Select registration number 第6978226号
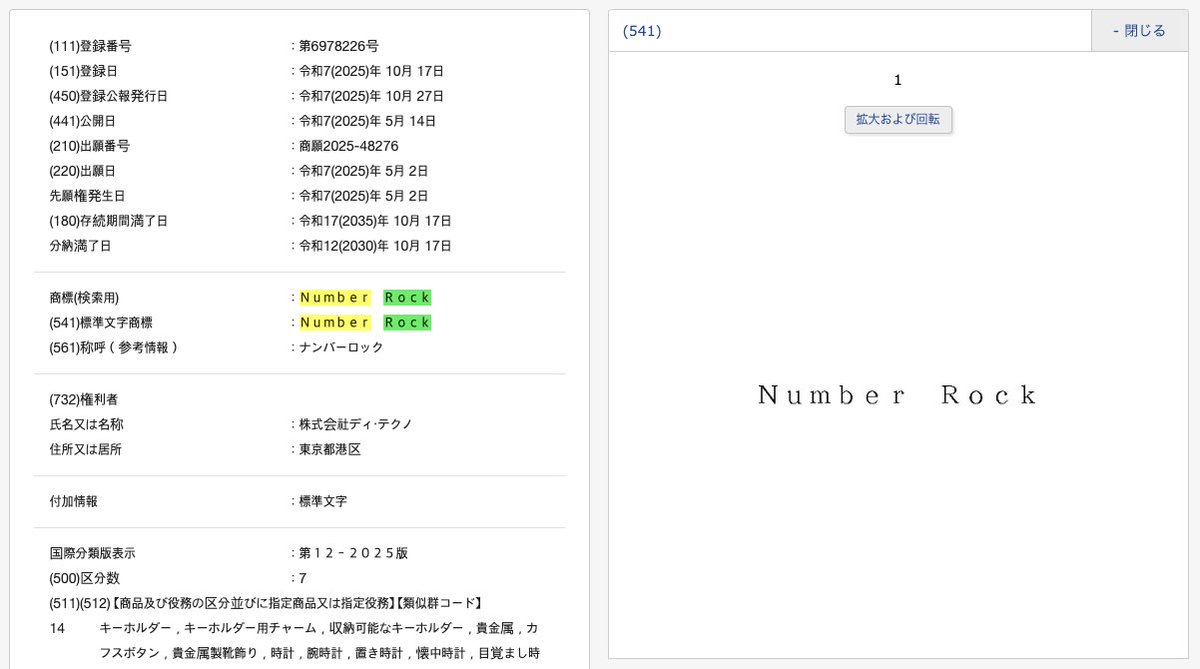The height and width of the screenshot is (669, 1200). click(x=338, y=46)
